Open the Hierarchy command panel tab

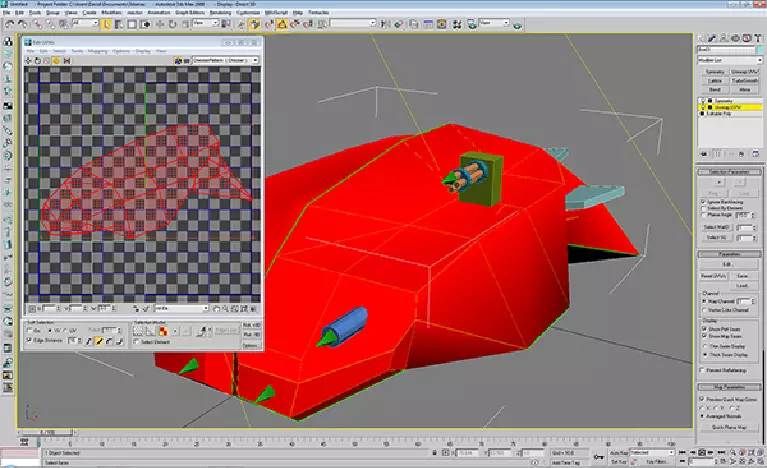724,36
